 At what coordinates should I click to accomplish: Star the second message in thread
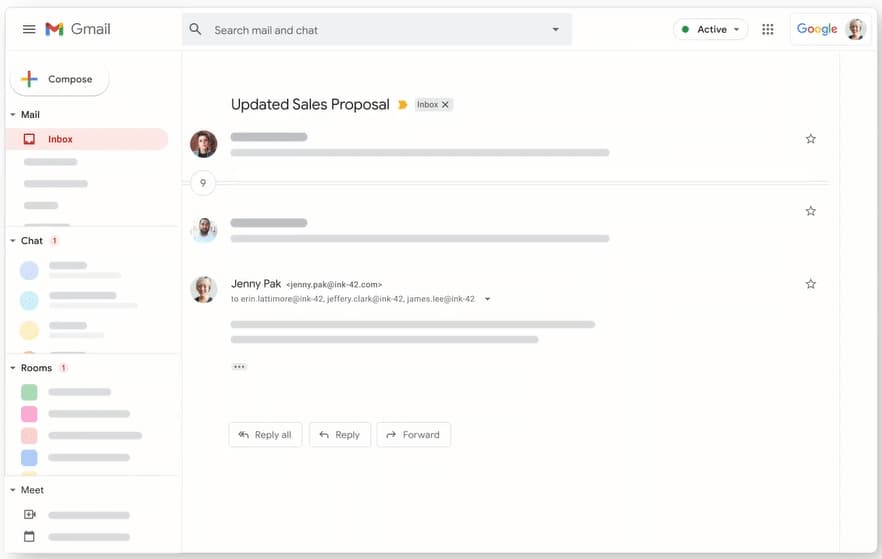click(x=810, y=211)
